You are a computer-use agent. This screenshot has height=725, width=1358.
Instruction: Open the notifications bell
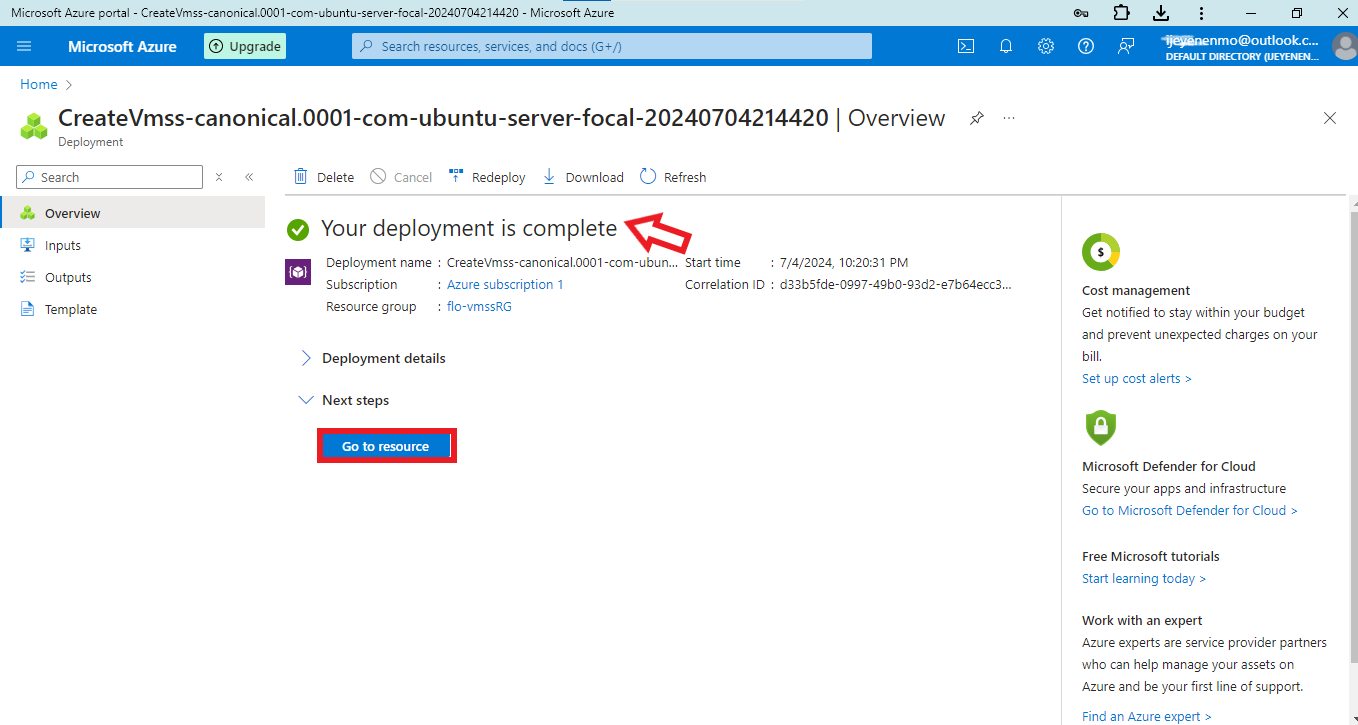[x=1006, y=46]
